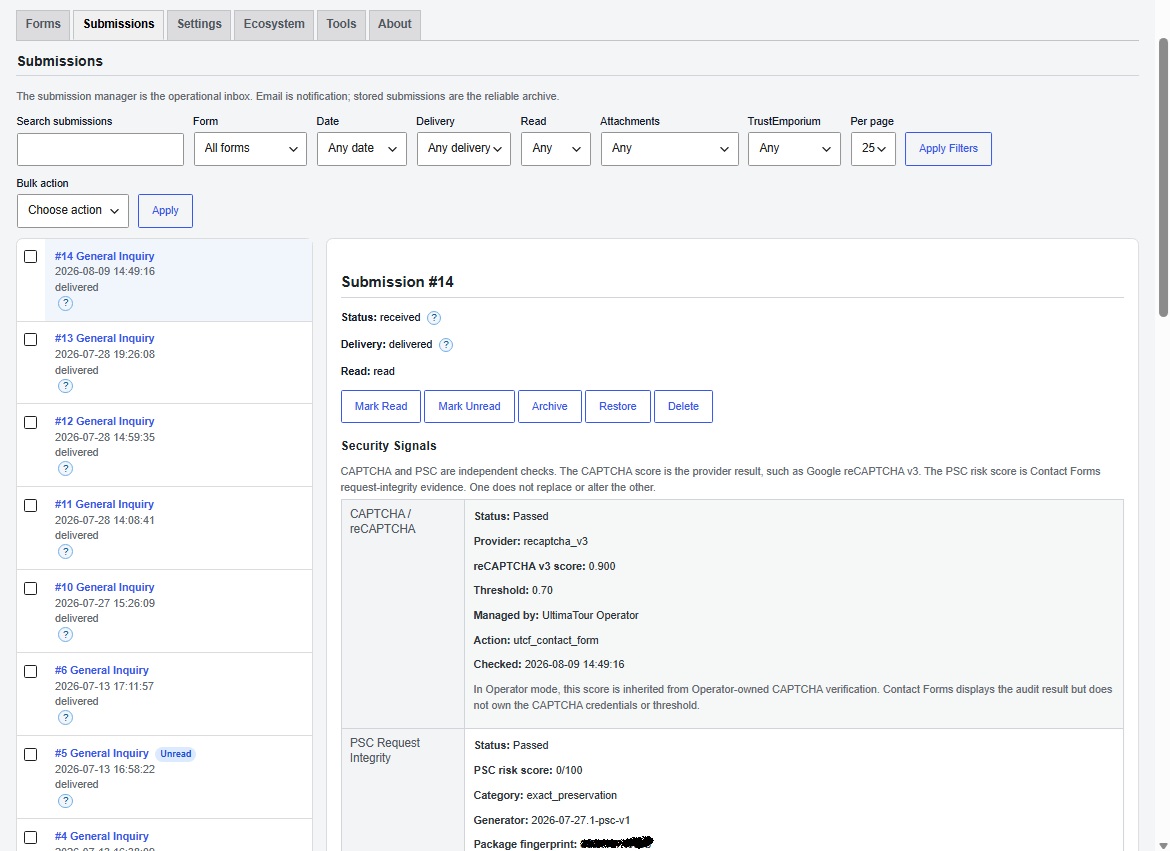The width and height of the screenshot is (1170, 851).
Task: Show help next to Delivery: delivered
Action: tap(445, 345)
